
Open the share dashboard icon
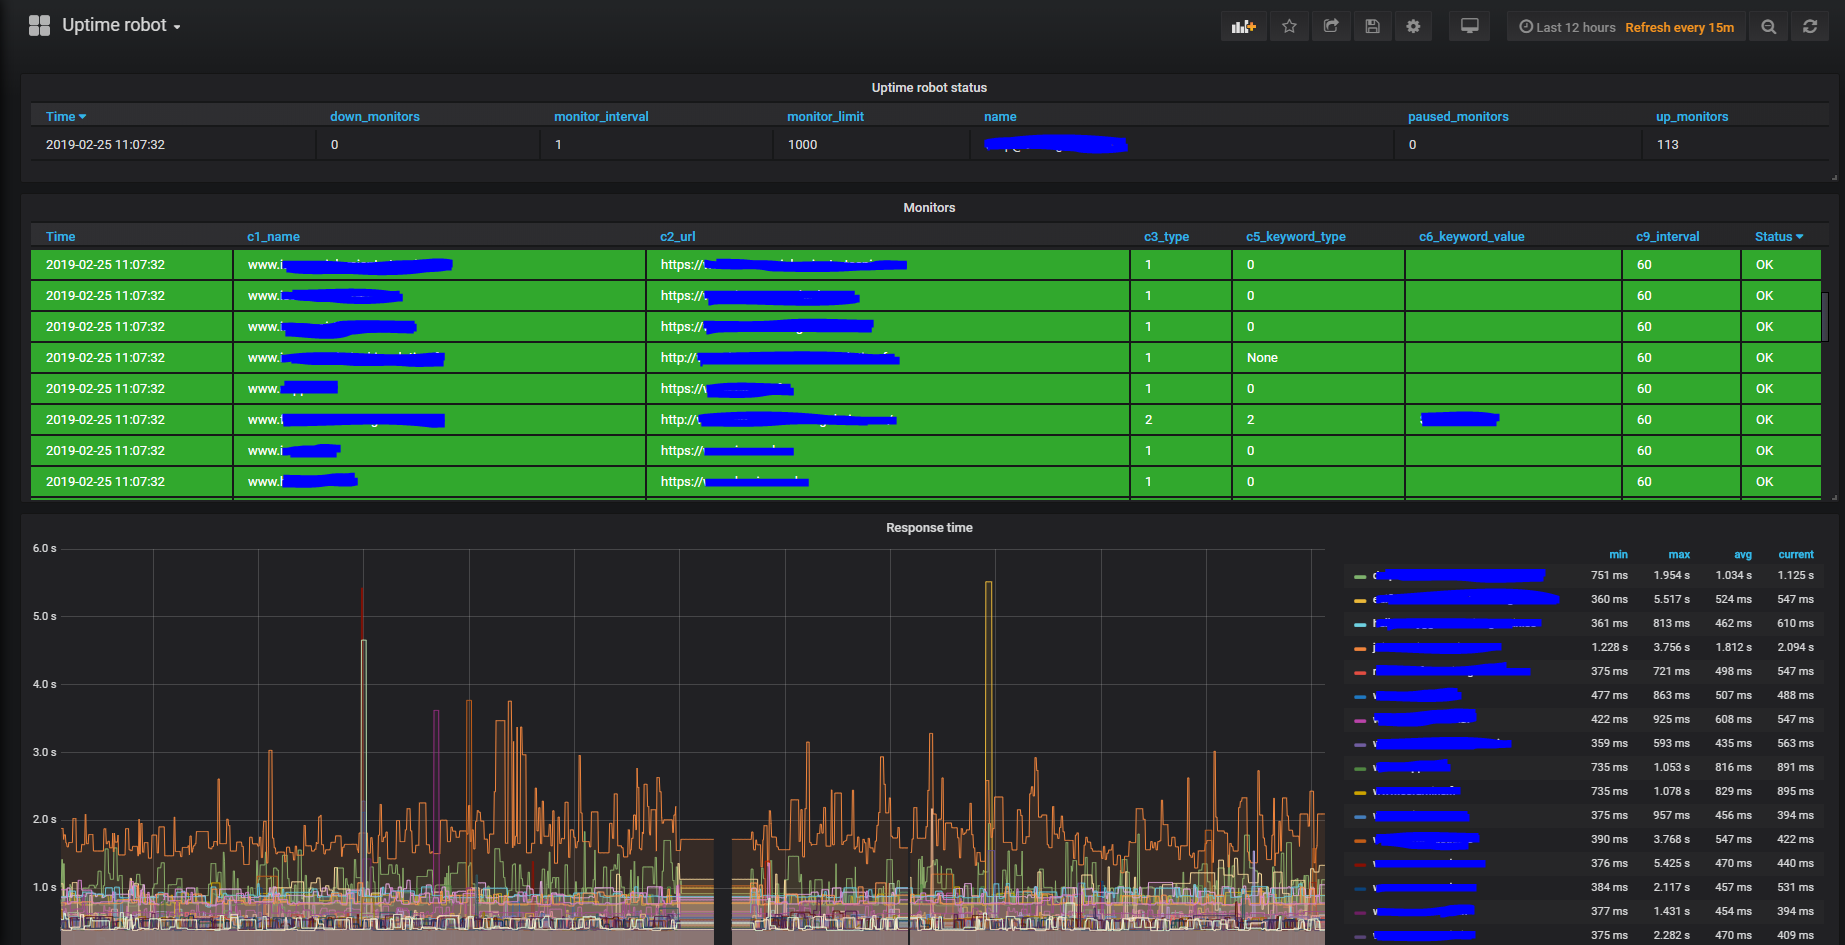(x=1331, y=27)
